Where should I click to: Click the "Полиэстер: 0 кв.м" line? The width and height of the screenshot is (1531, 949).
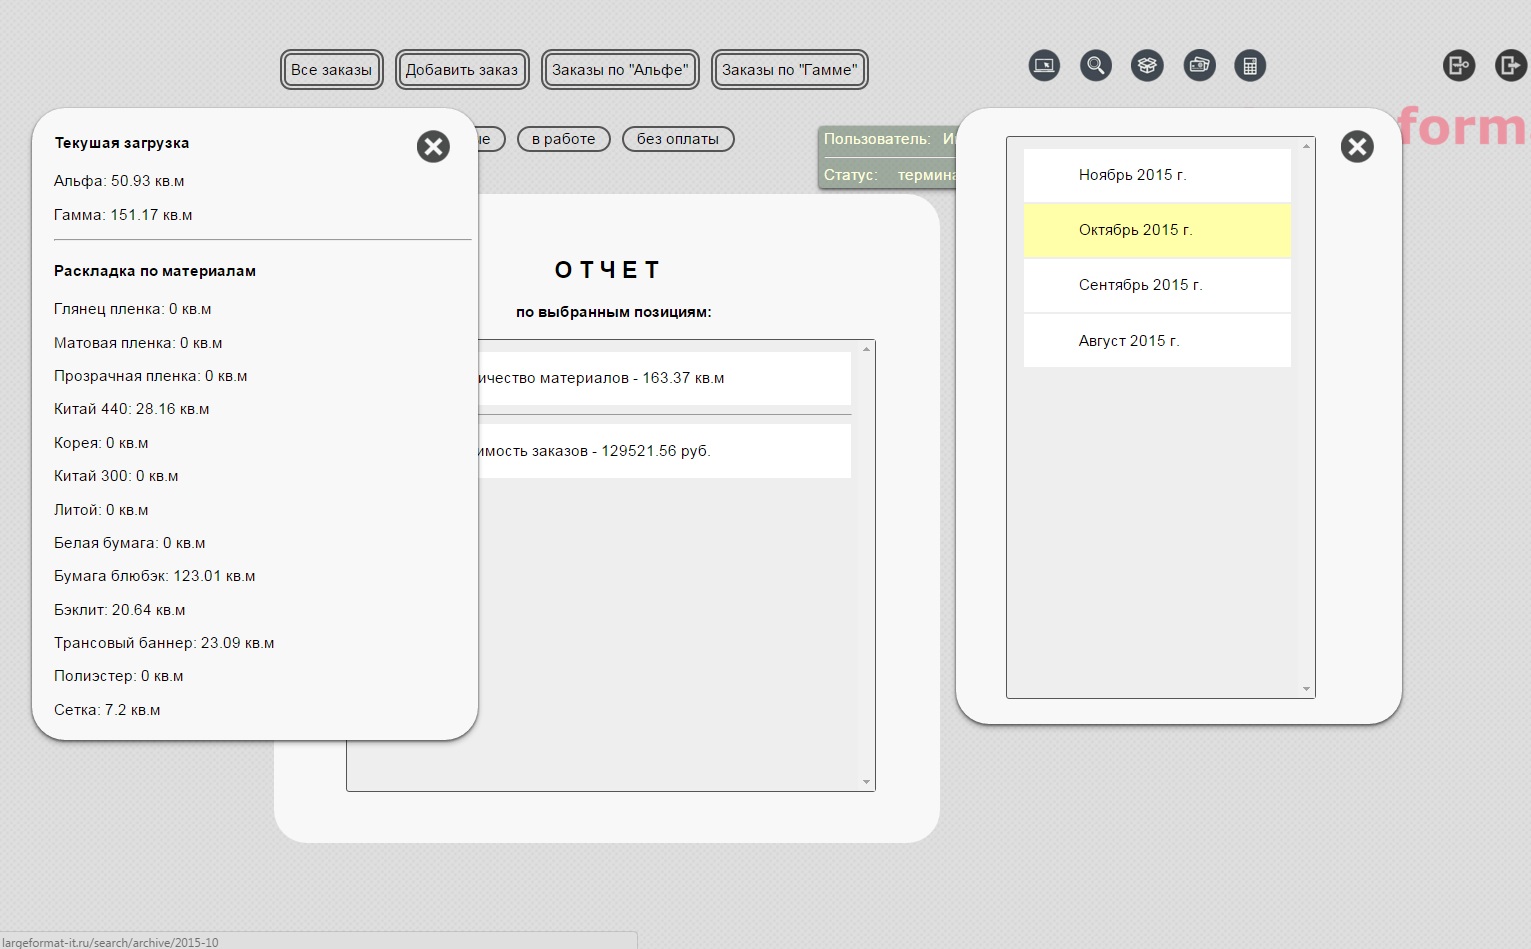(x=119, y=676)
